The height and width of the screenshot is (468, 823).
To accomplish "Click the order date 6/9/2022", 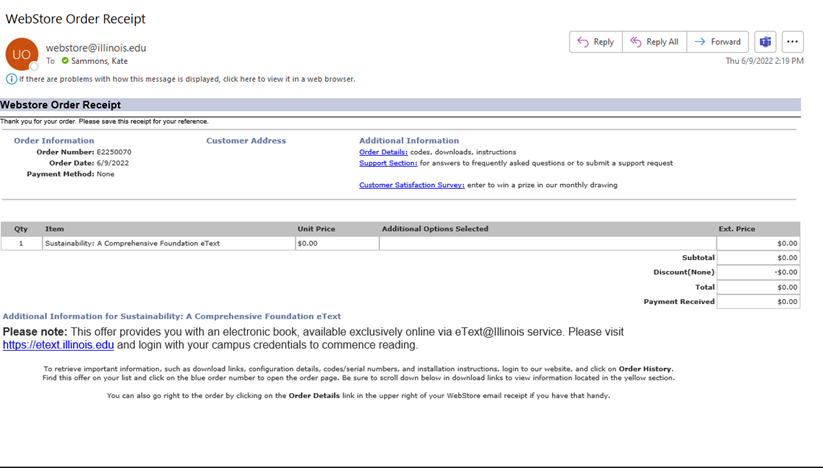I will (x=112, y=163).
